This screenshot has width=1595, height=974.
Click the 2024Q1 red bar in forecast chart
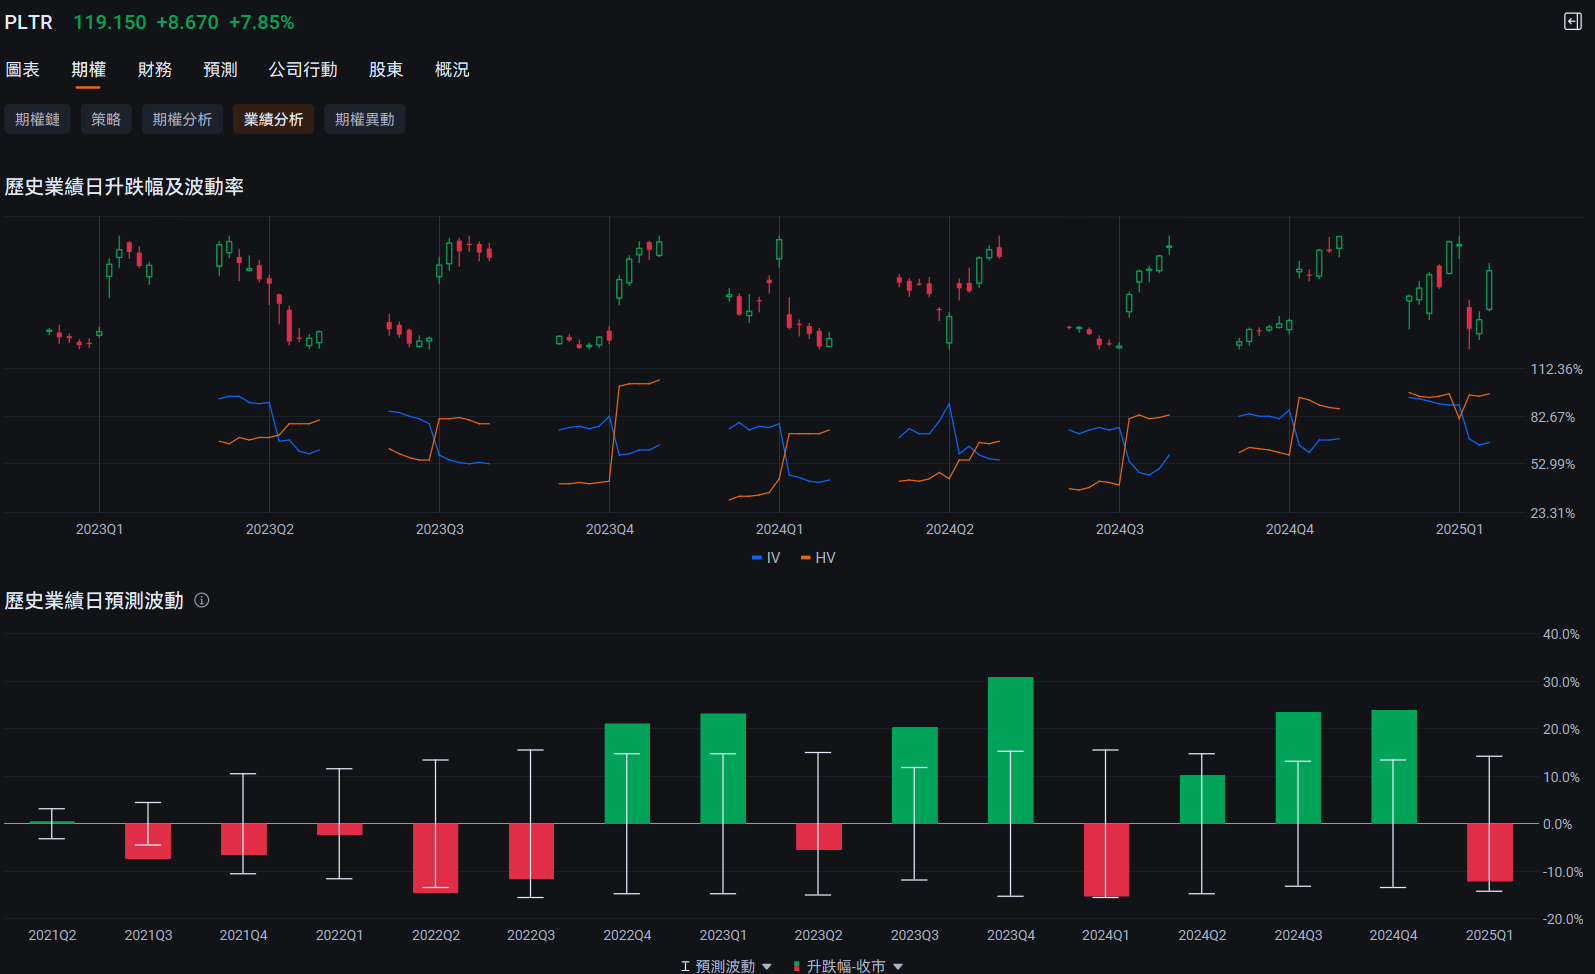[x=1106, y=860]
